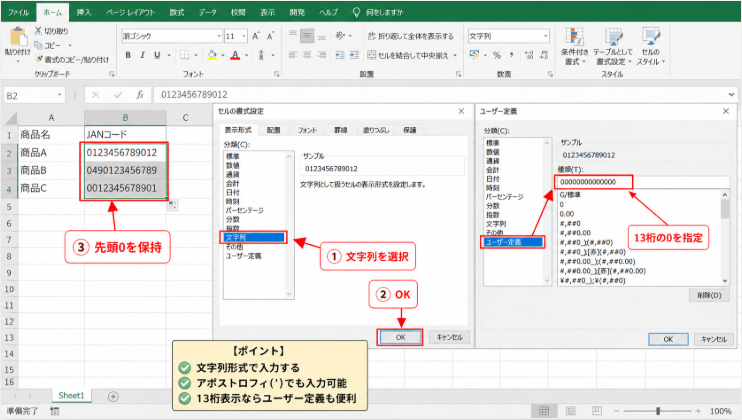Open the File (ファイル) tab
This screenshot has height=420, width=742.
pos(18,12)
